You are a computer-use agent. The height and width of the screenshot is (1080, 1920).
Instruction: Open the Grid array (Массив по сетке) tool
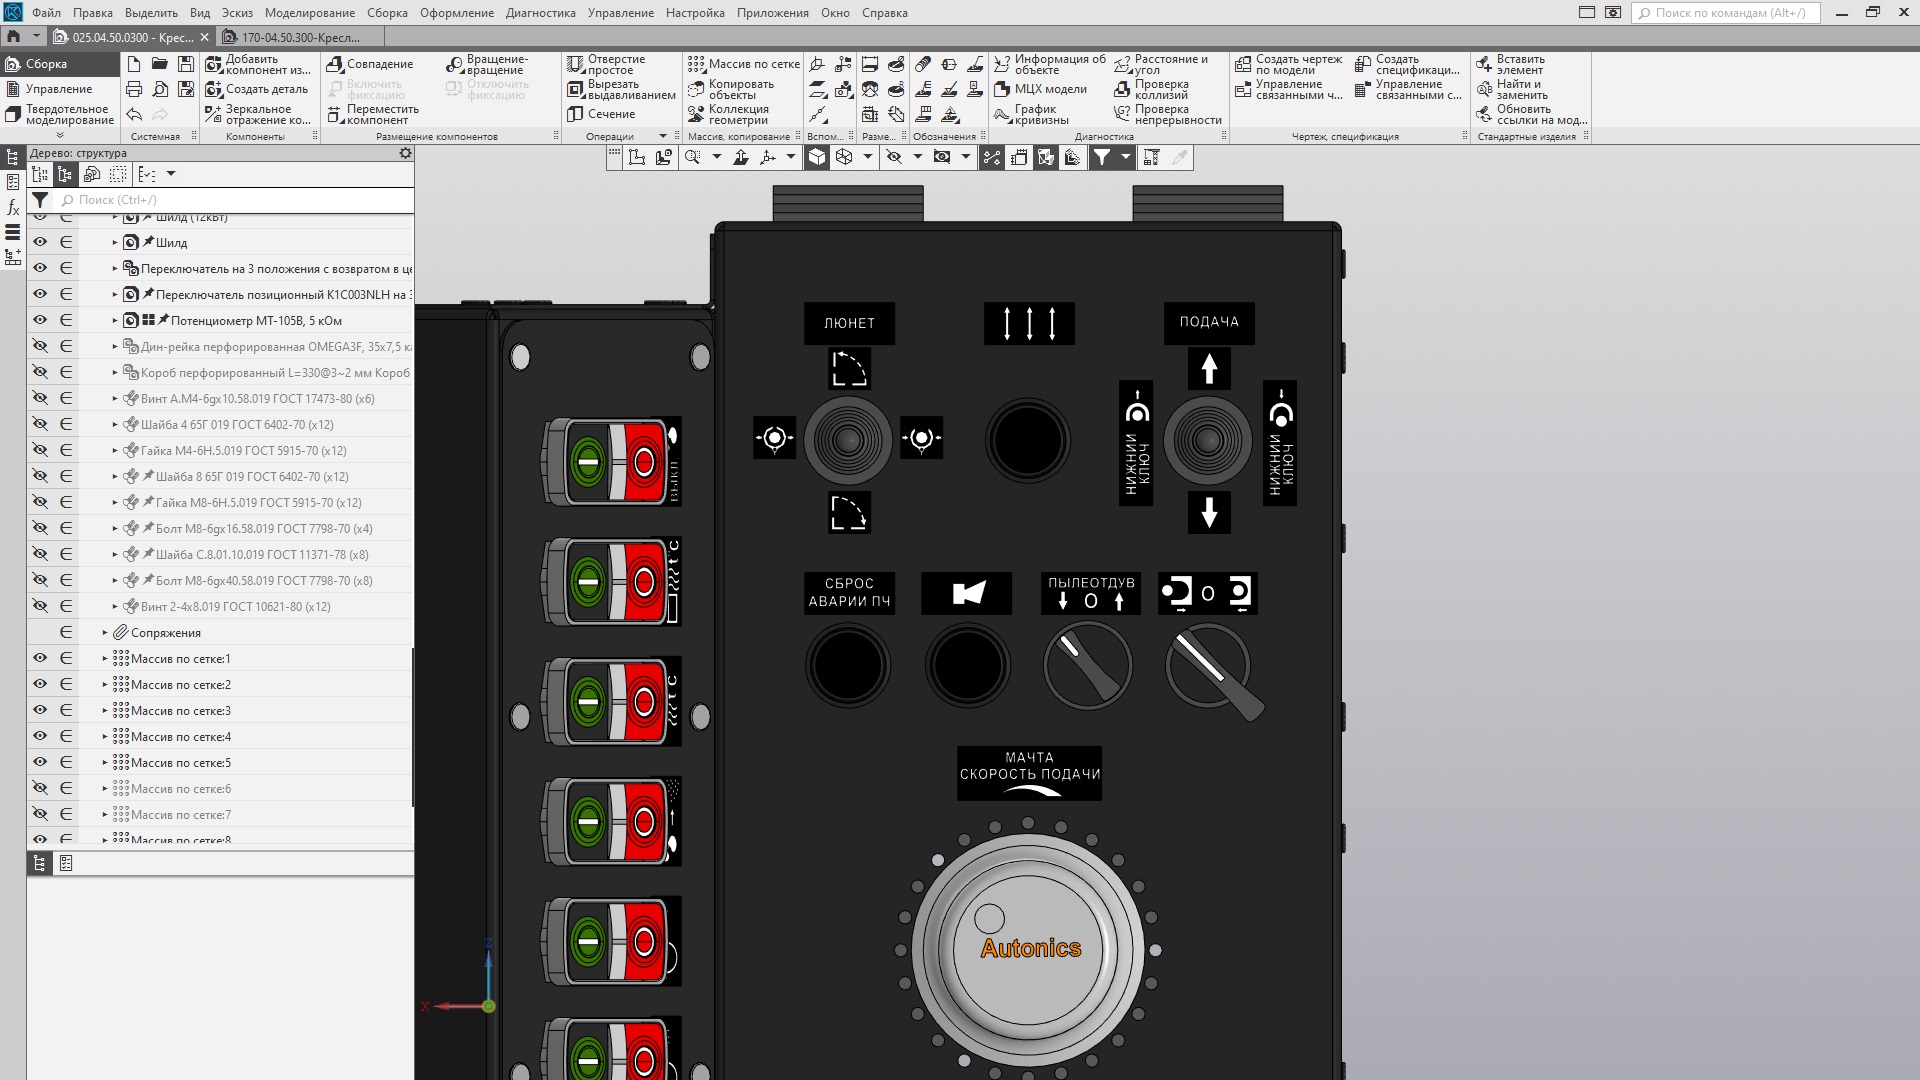coord(696,64)
